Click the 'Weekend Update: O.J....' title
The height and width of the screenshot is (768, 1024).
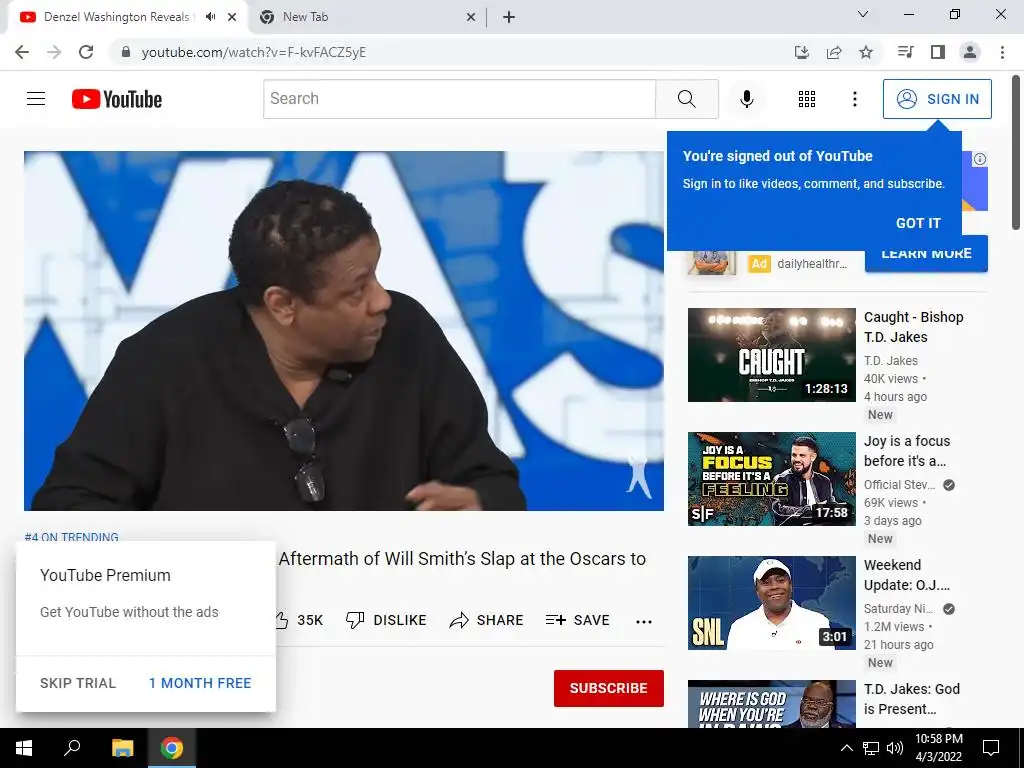pyautogui.click(x=906, y=575)
